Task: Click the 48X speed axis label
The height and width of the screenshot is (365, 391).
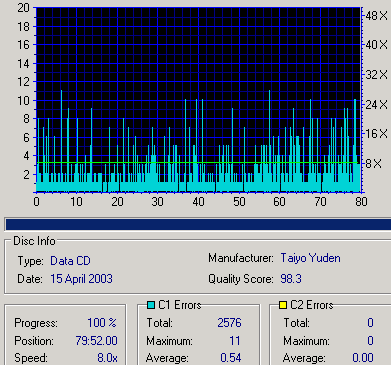Action: coord(377,16)
